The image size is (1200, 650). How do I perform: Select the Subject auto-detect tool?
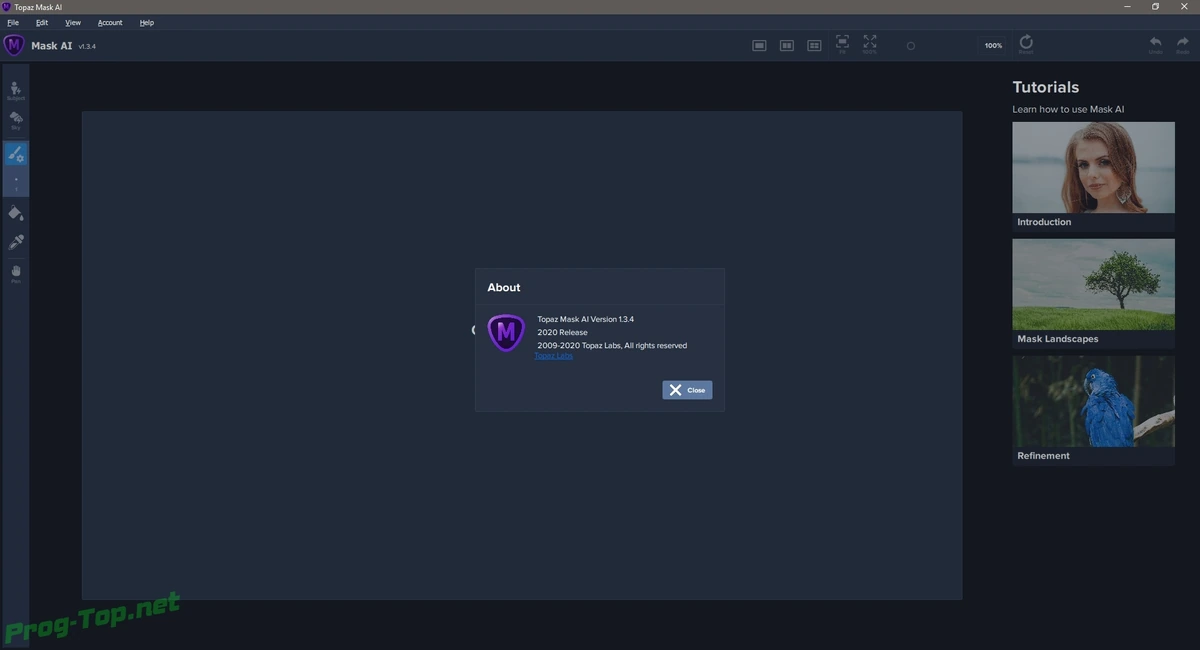coord(16,90)
